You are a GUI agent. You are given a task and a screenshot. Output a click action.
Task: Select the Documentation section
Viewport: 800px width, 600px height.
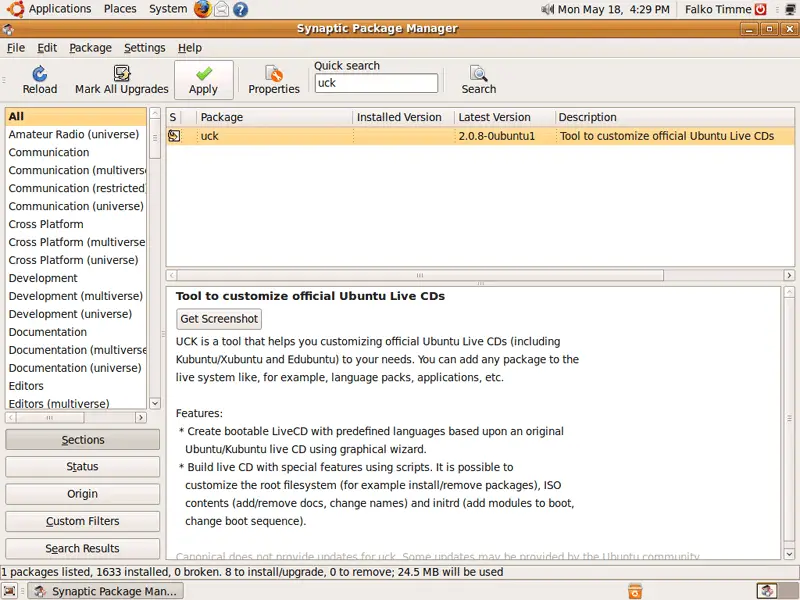(x=76, y=332)
